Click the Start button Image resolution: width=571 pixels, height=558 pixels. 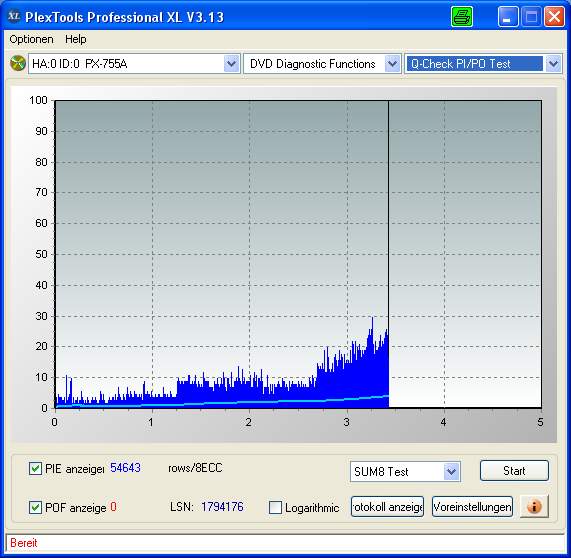[514, 471]
